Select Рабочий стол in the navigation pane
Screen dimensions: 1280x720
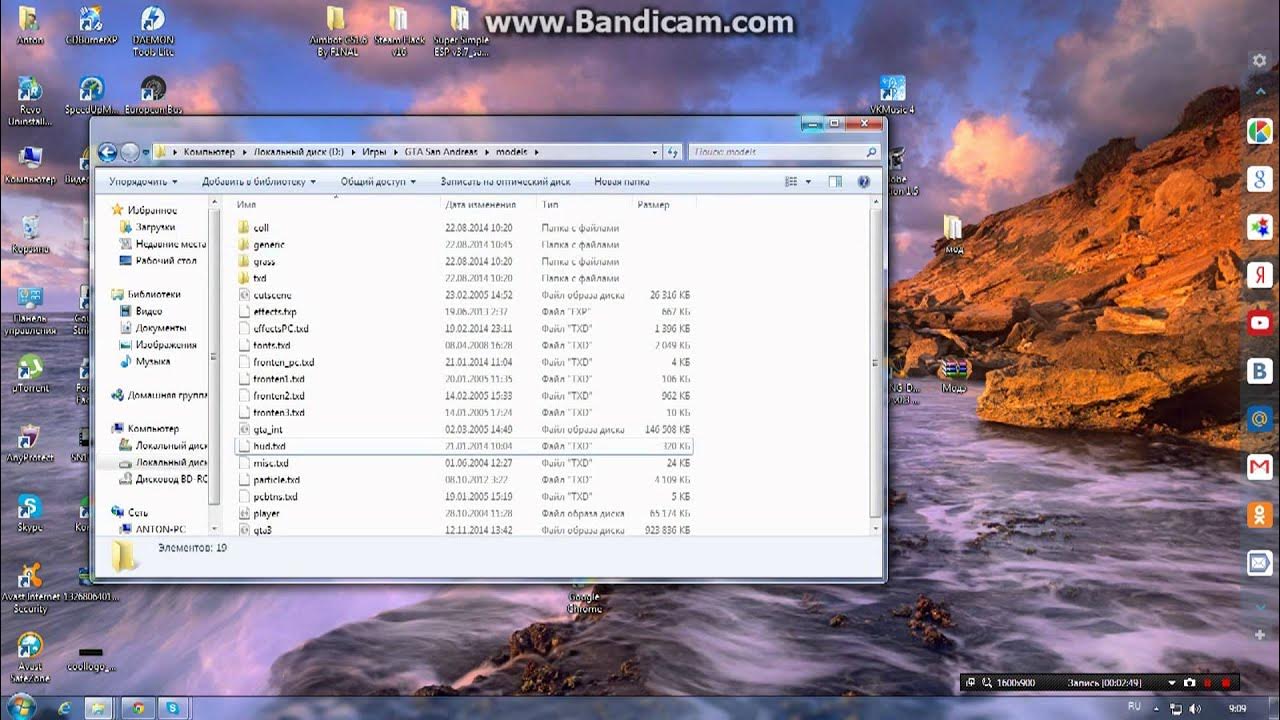point(158,261)
